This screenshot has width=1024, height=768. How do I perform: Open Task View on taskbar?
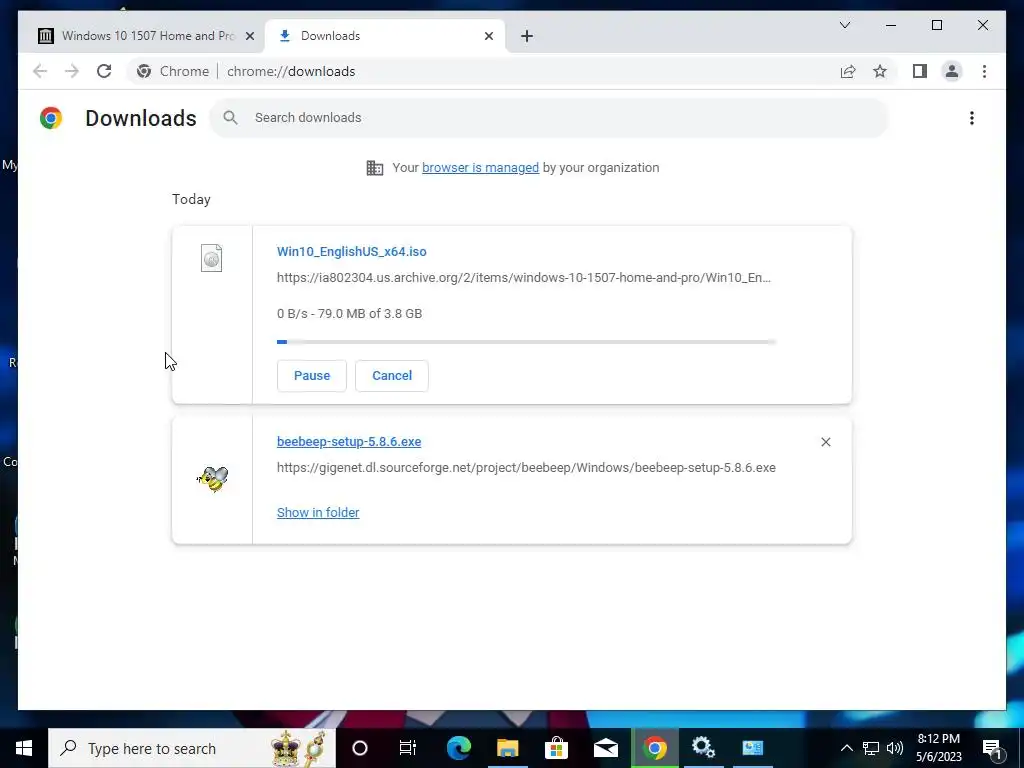408,748
